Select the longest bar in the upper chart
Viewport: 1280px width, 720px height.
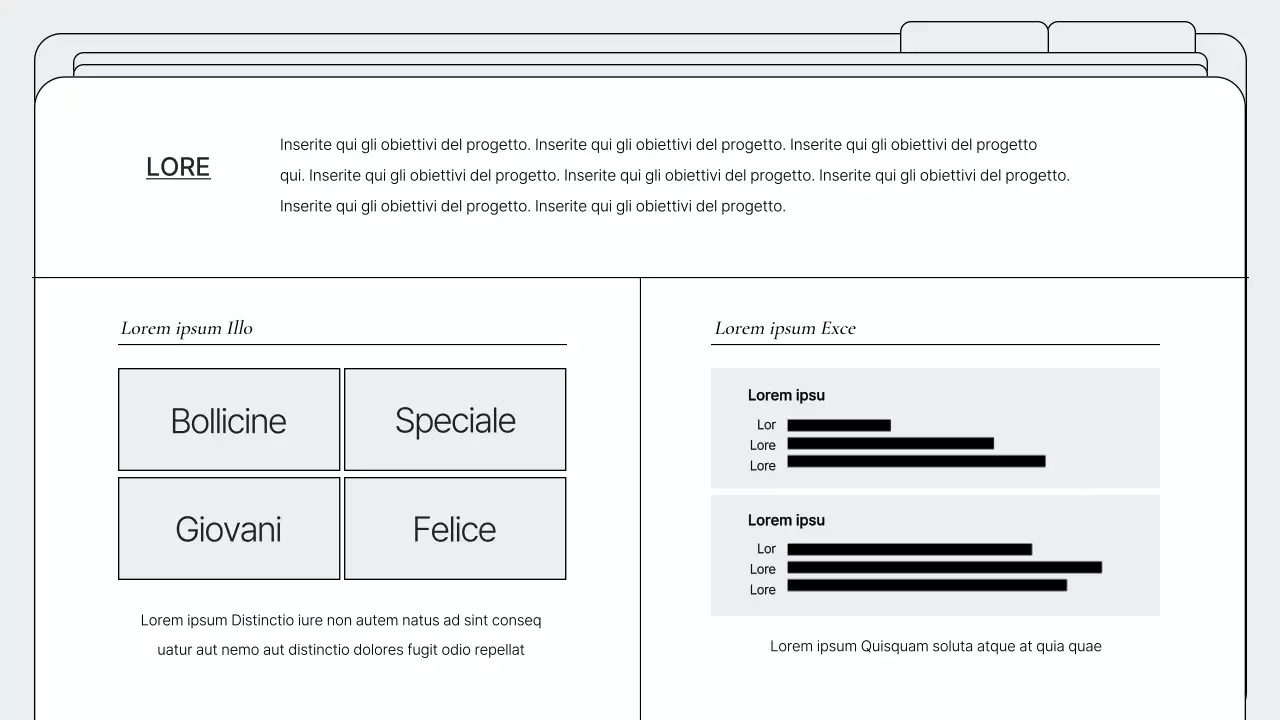tap(916, 461)
